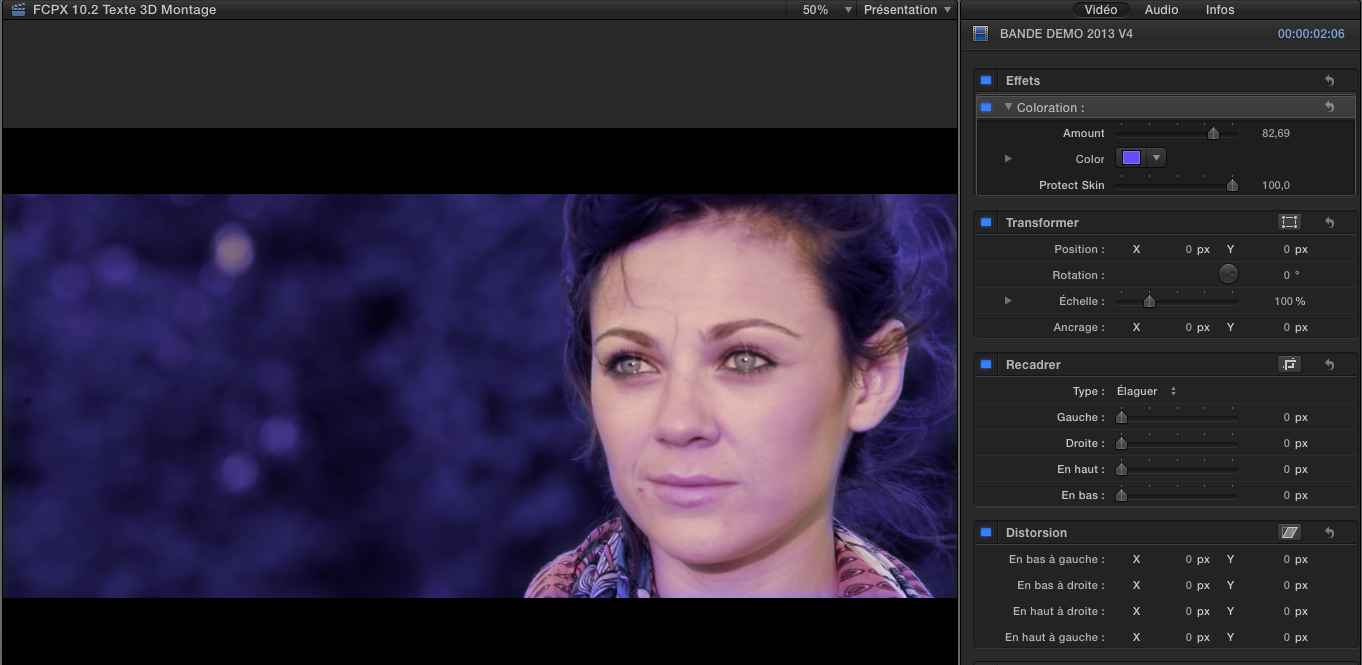The width and height of the screenshot is (1362, 665).
Task: Switch to the Audio inspector tab
Action: pyautogui.click(x=1161, y=10)
